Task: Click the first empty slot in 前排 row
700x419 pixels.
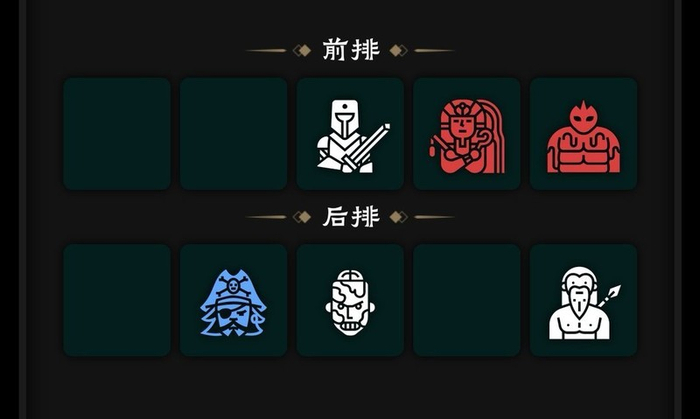Action: click(117, 134)
